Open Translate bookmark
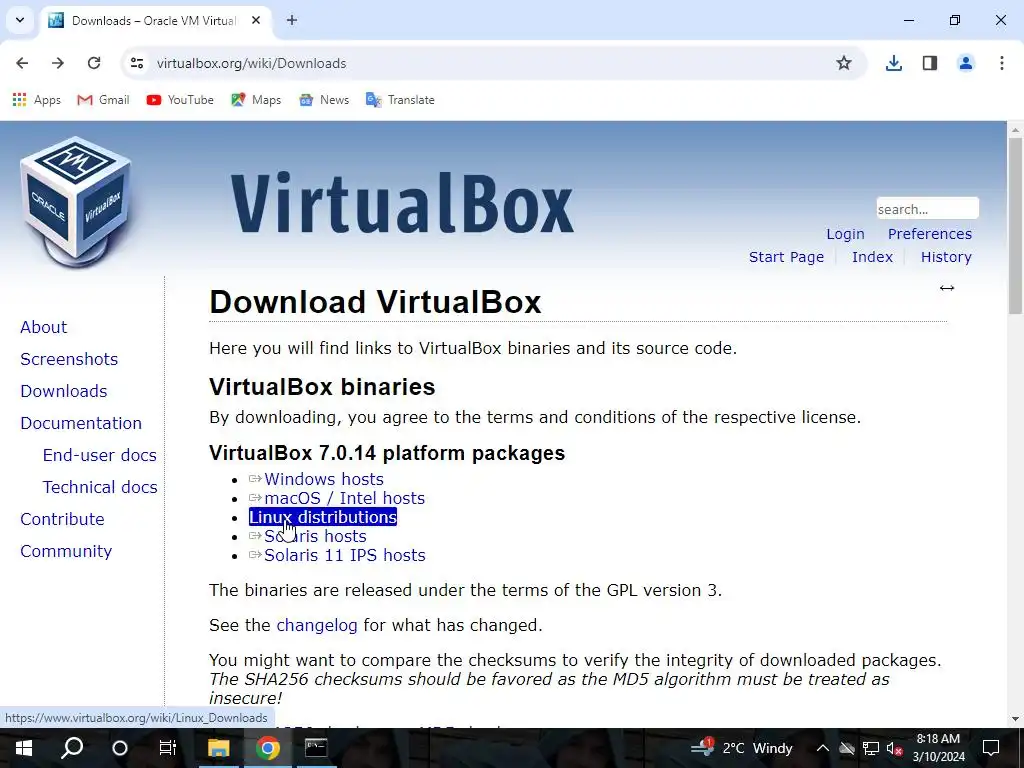Screen dimensions: 1024x768 click(400, 100)
